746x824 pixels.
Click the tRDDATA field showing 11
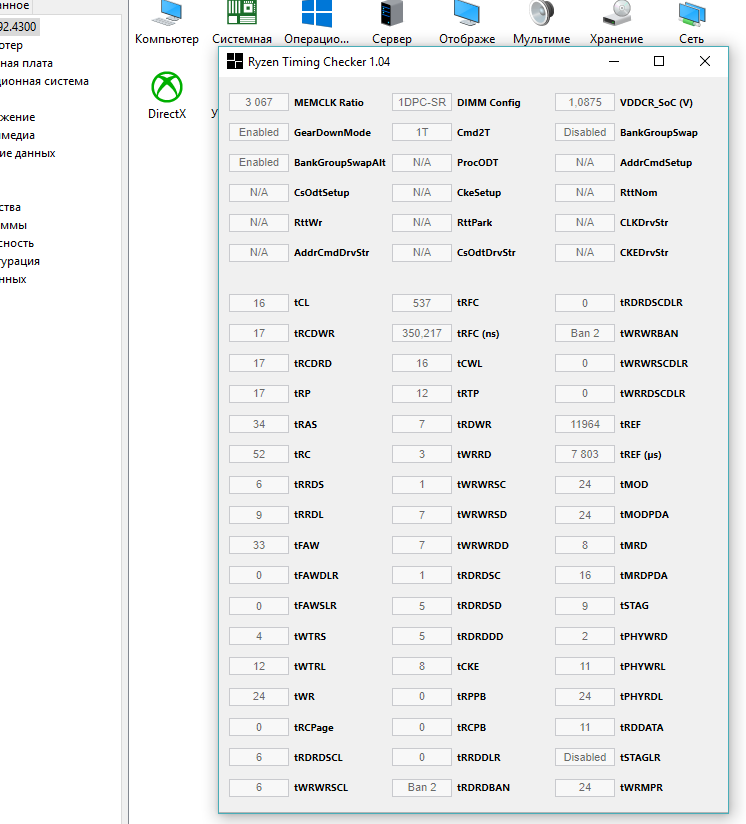click(x=585, y=727)
